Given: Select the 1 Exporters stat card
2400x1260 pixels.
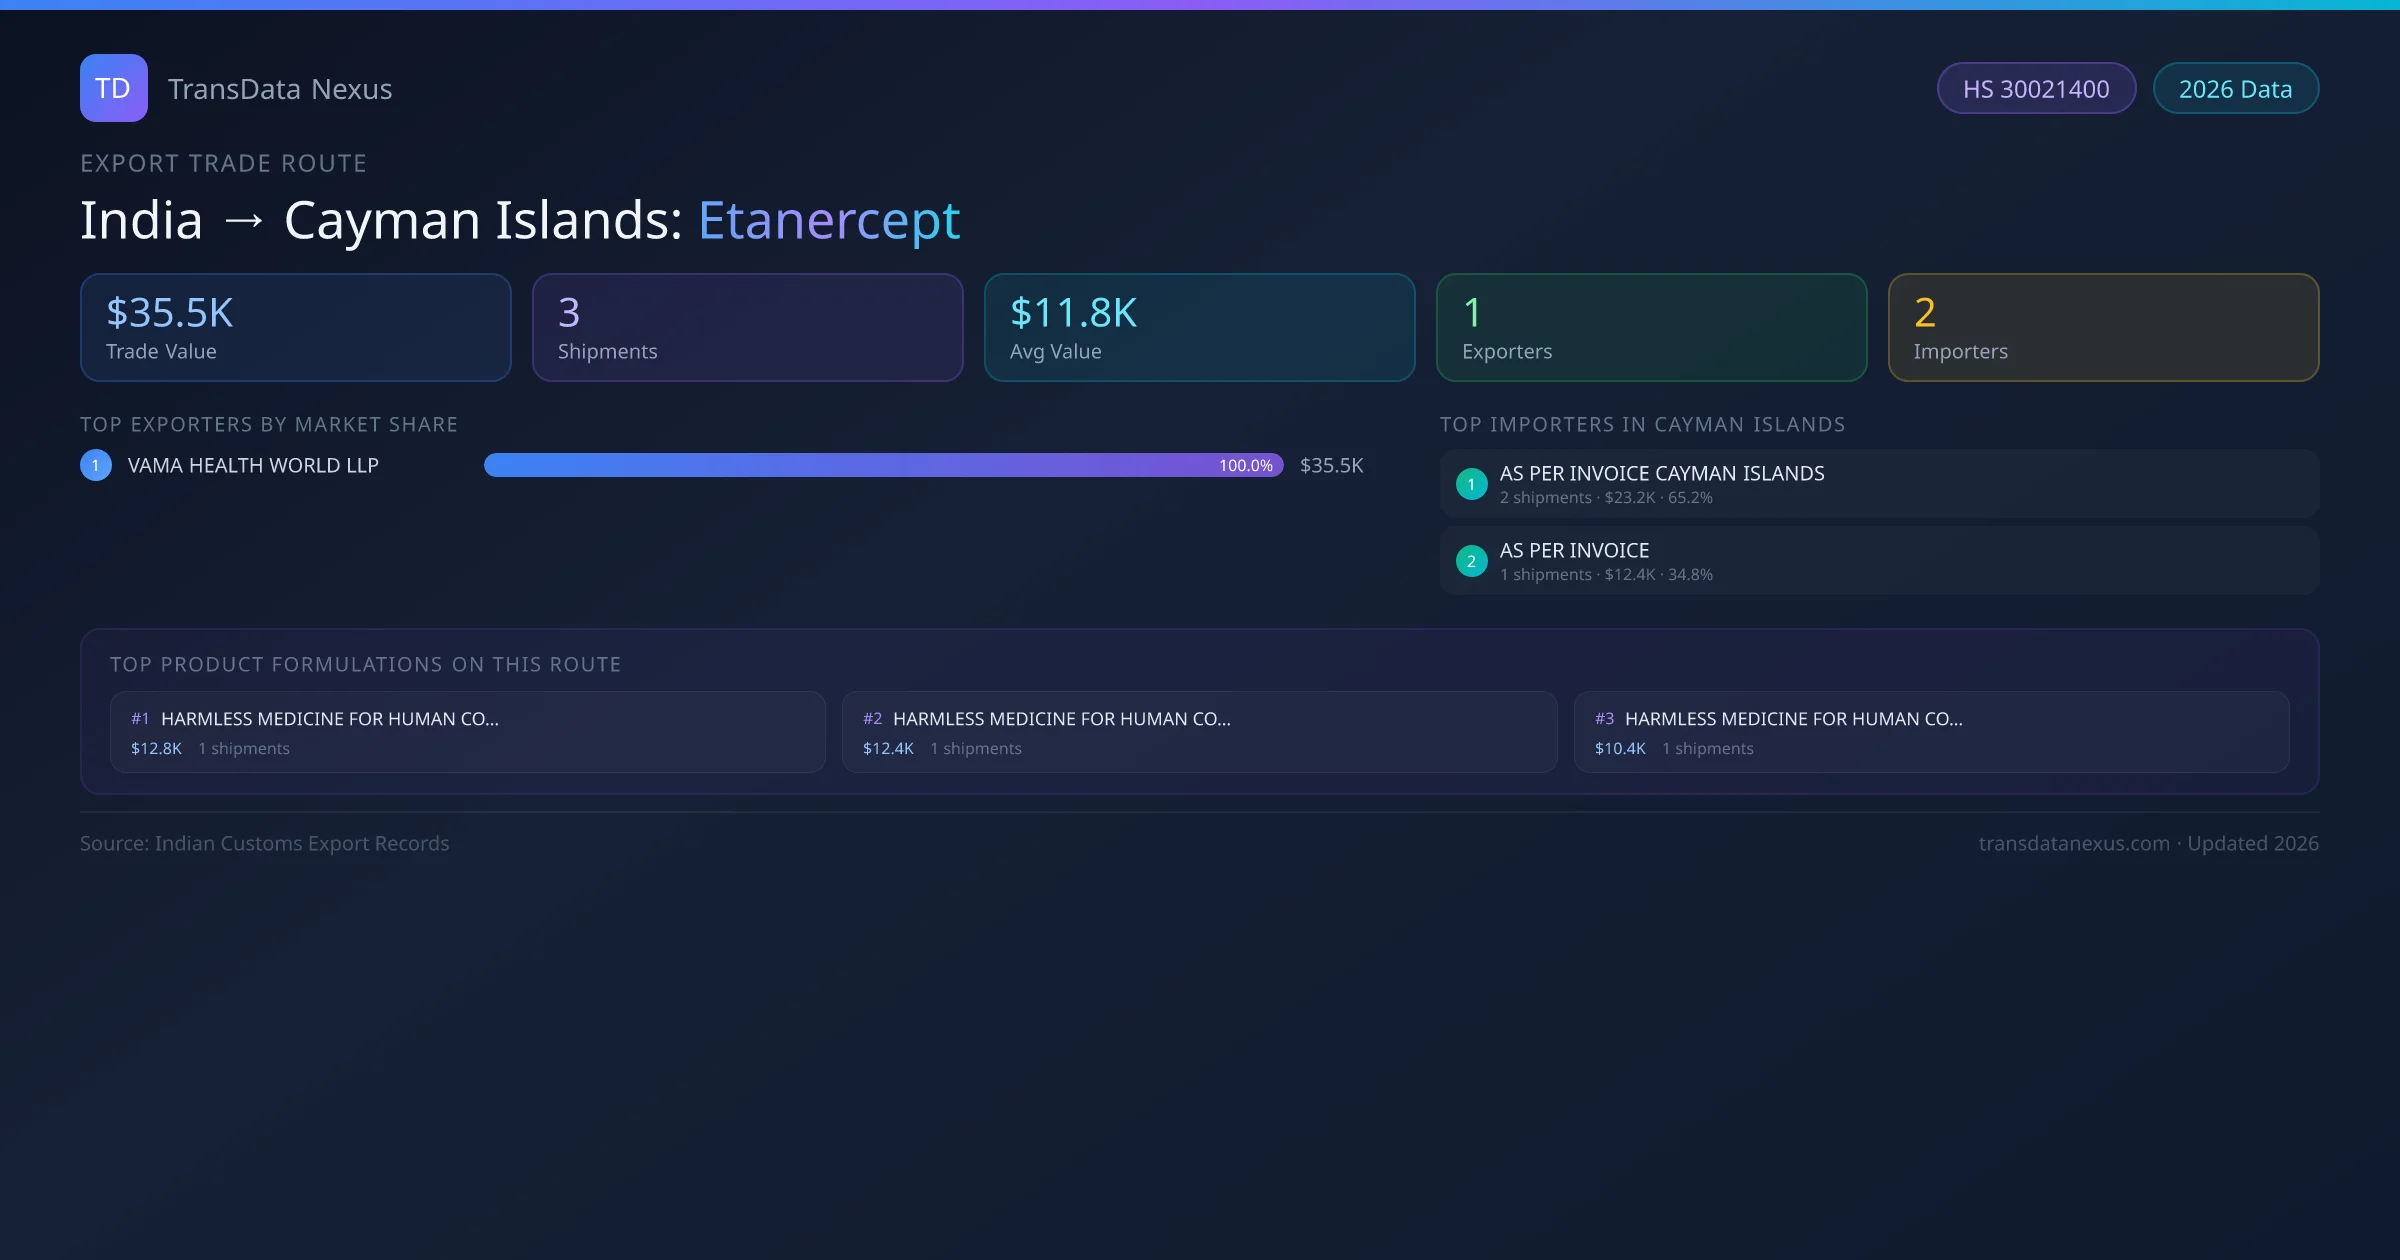Looking at the screenshot, I should (x=1652, y=328).
